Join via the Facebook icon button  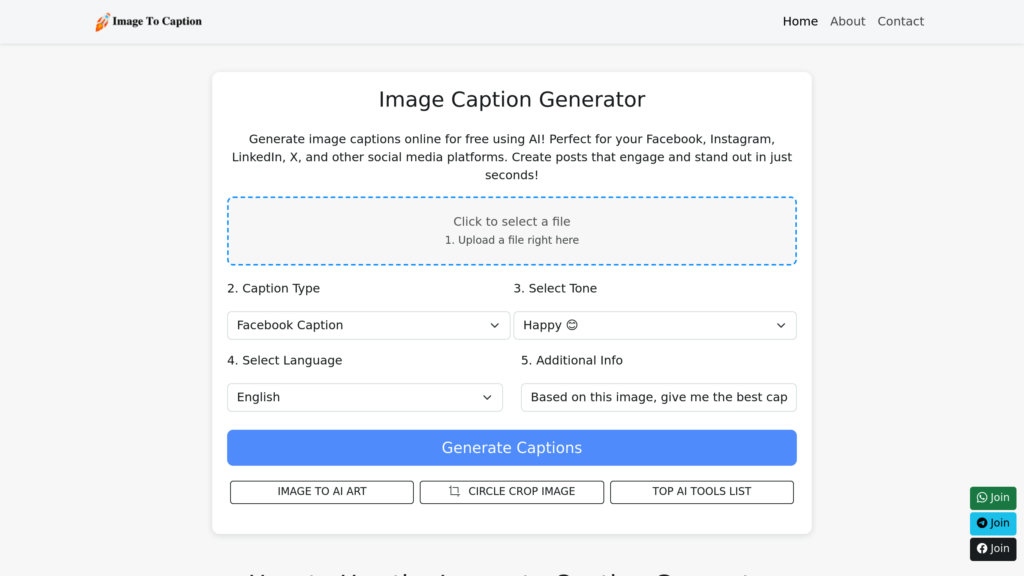pos(992,549)
